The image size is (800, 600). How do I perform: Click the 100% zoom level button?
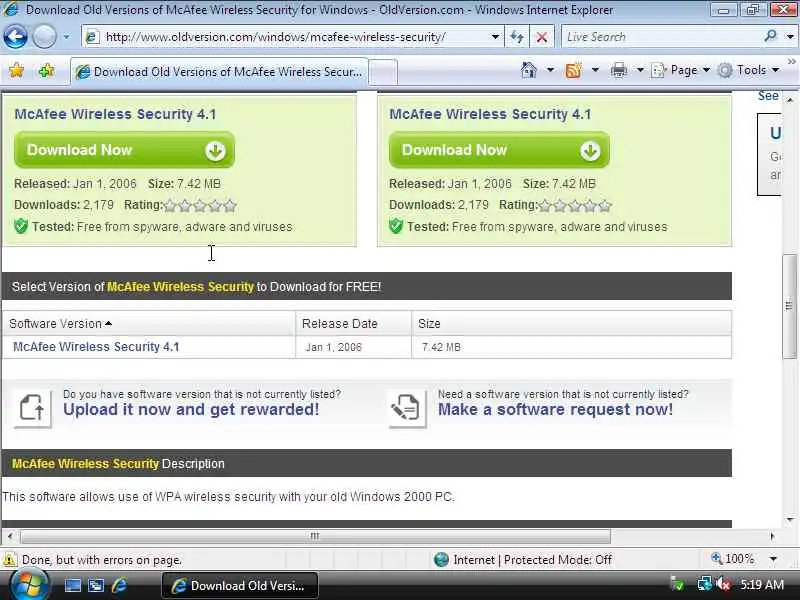(733, 559)
